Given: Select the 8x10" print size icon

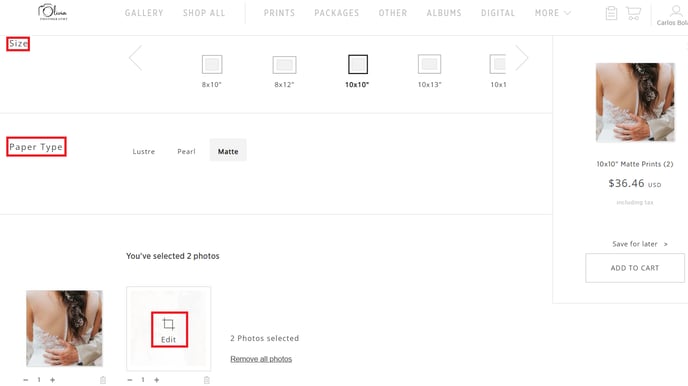Looking at the screenshot, I should 212,64.
